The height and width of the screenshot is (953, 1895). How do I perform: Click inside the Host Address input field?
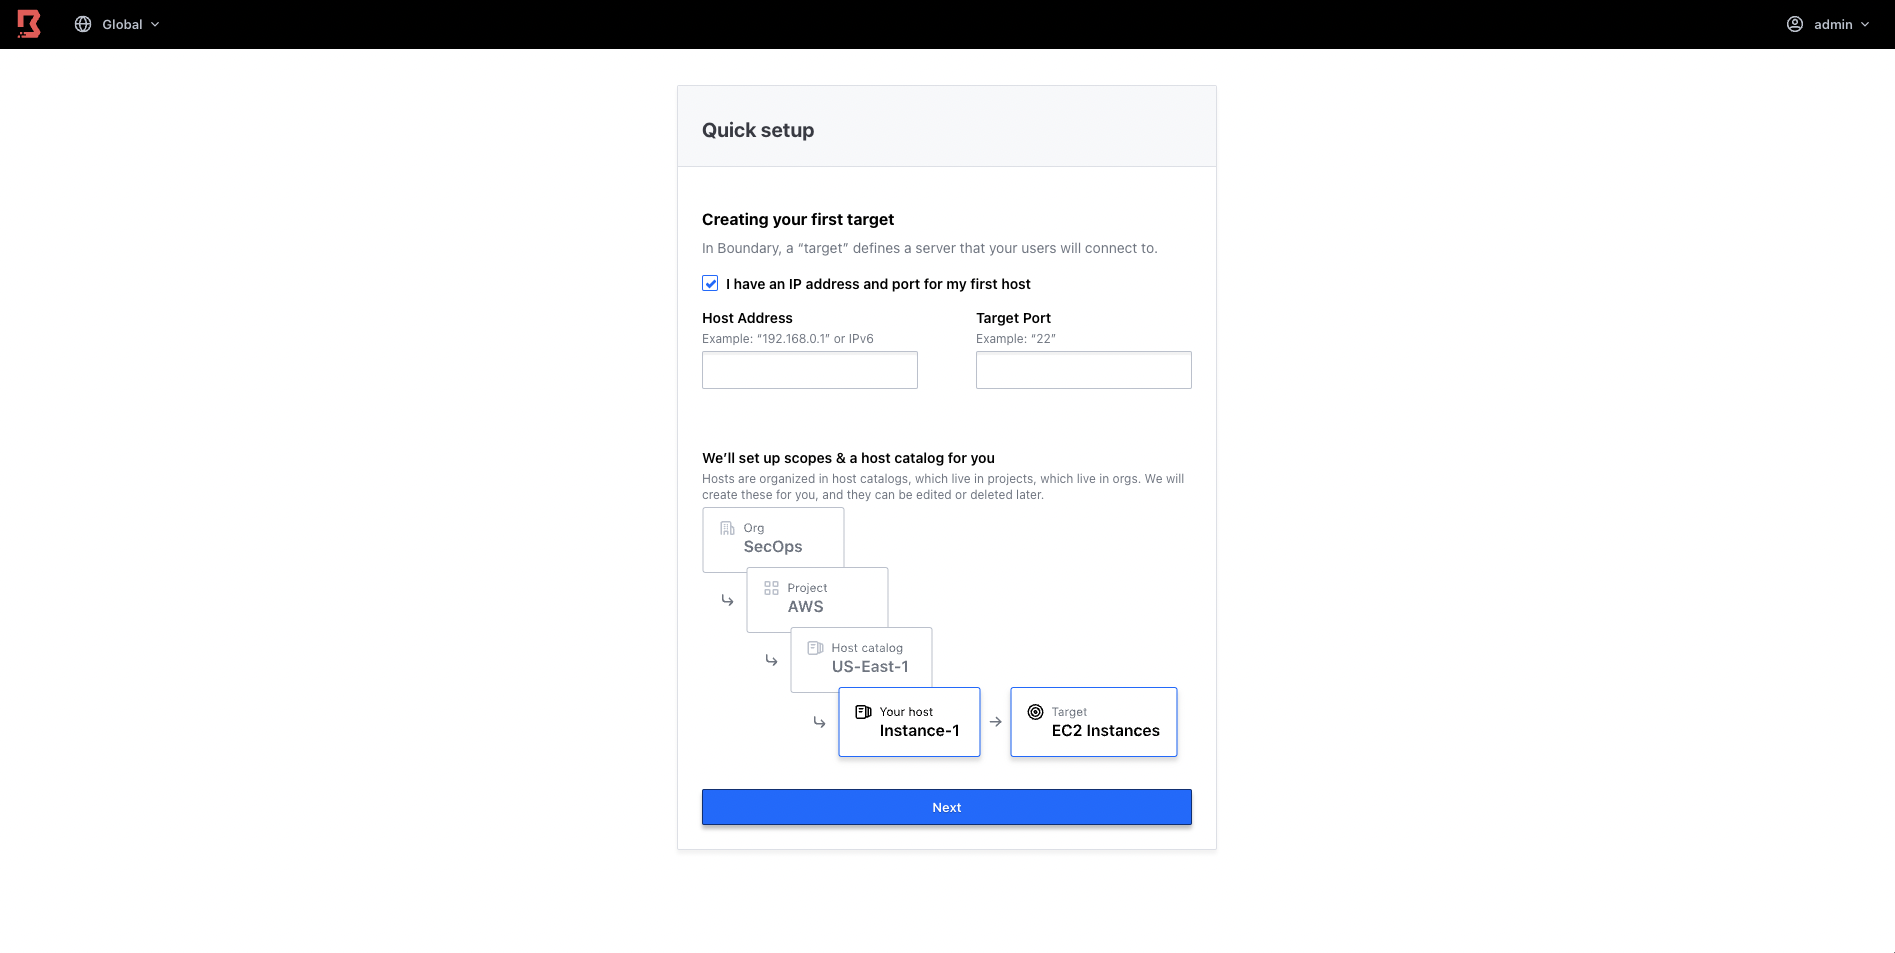click(809, 369)
